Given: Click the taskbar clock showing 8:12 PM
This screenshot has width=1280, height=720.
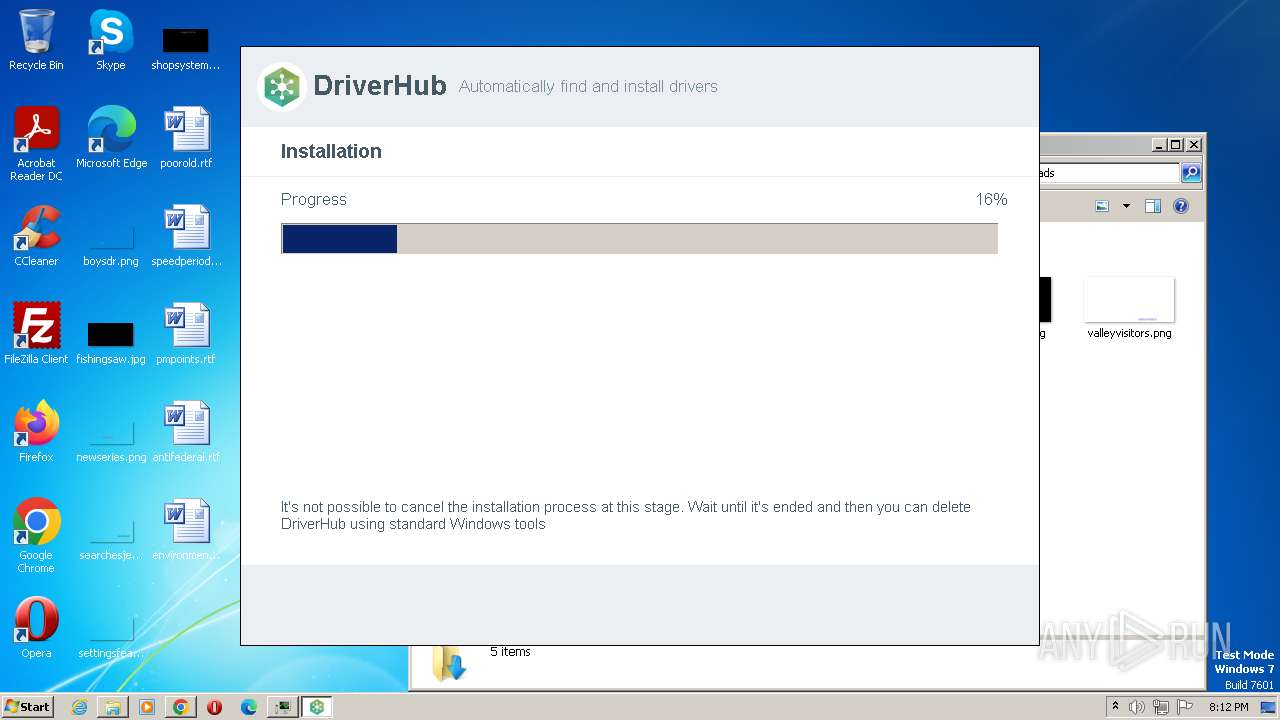Looking at the screenshot, I should 1228,707.
